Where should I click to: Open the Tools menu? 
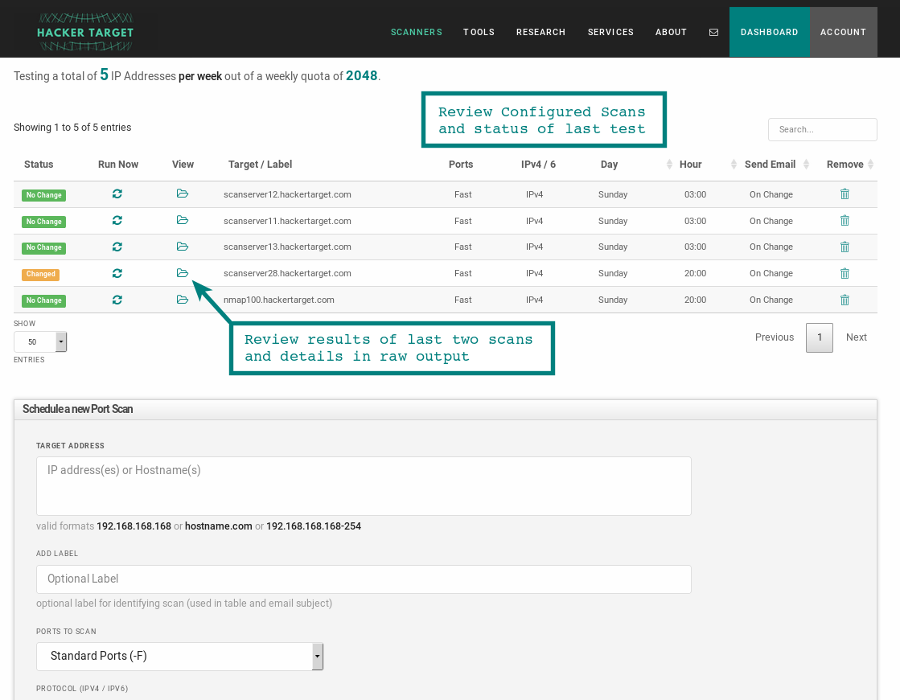coord(479,32)
